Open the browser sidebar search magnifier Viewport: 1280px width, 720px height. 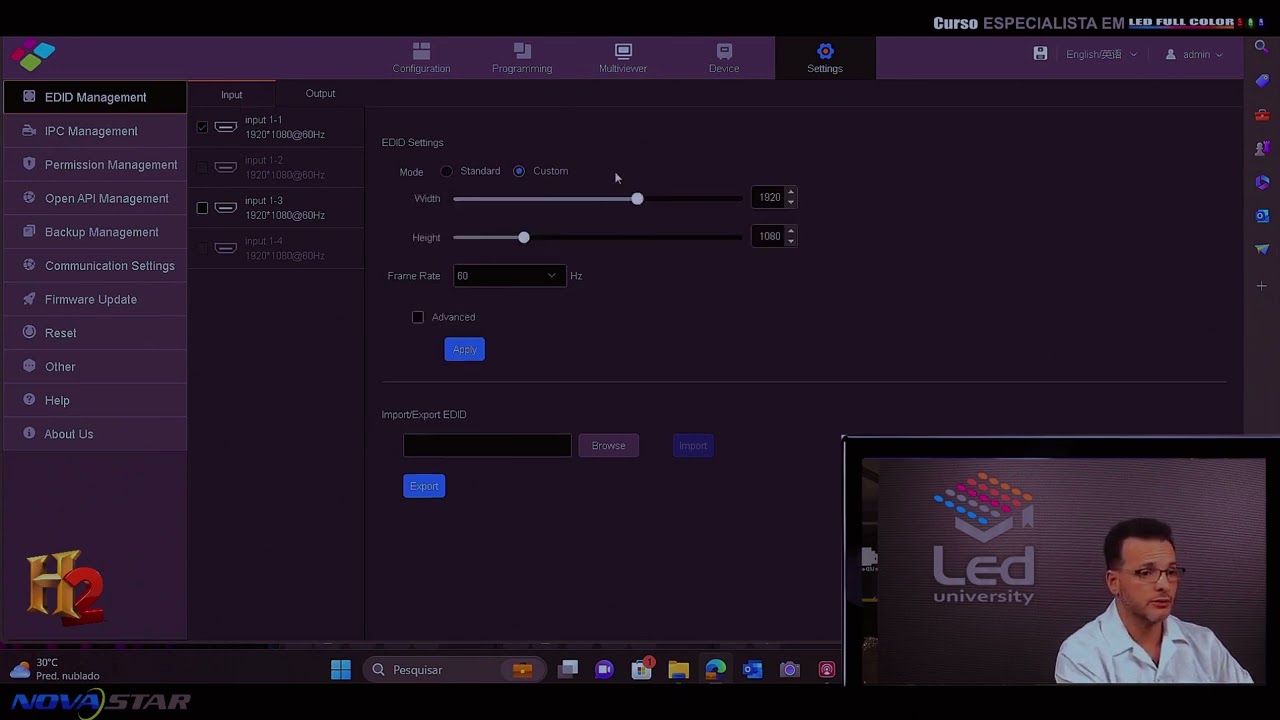pos(1262,47)
